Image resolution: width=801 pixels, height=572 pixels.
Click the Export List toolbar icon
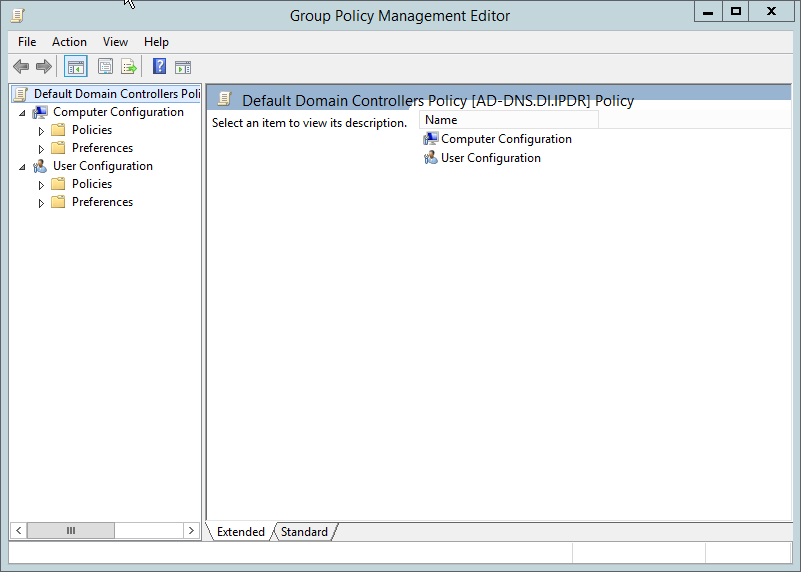coord(129,67)
